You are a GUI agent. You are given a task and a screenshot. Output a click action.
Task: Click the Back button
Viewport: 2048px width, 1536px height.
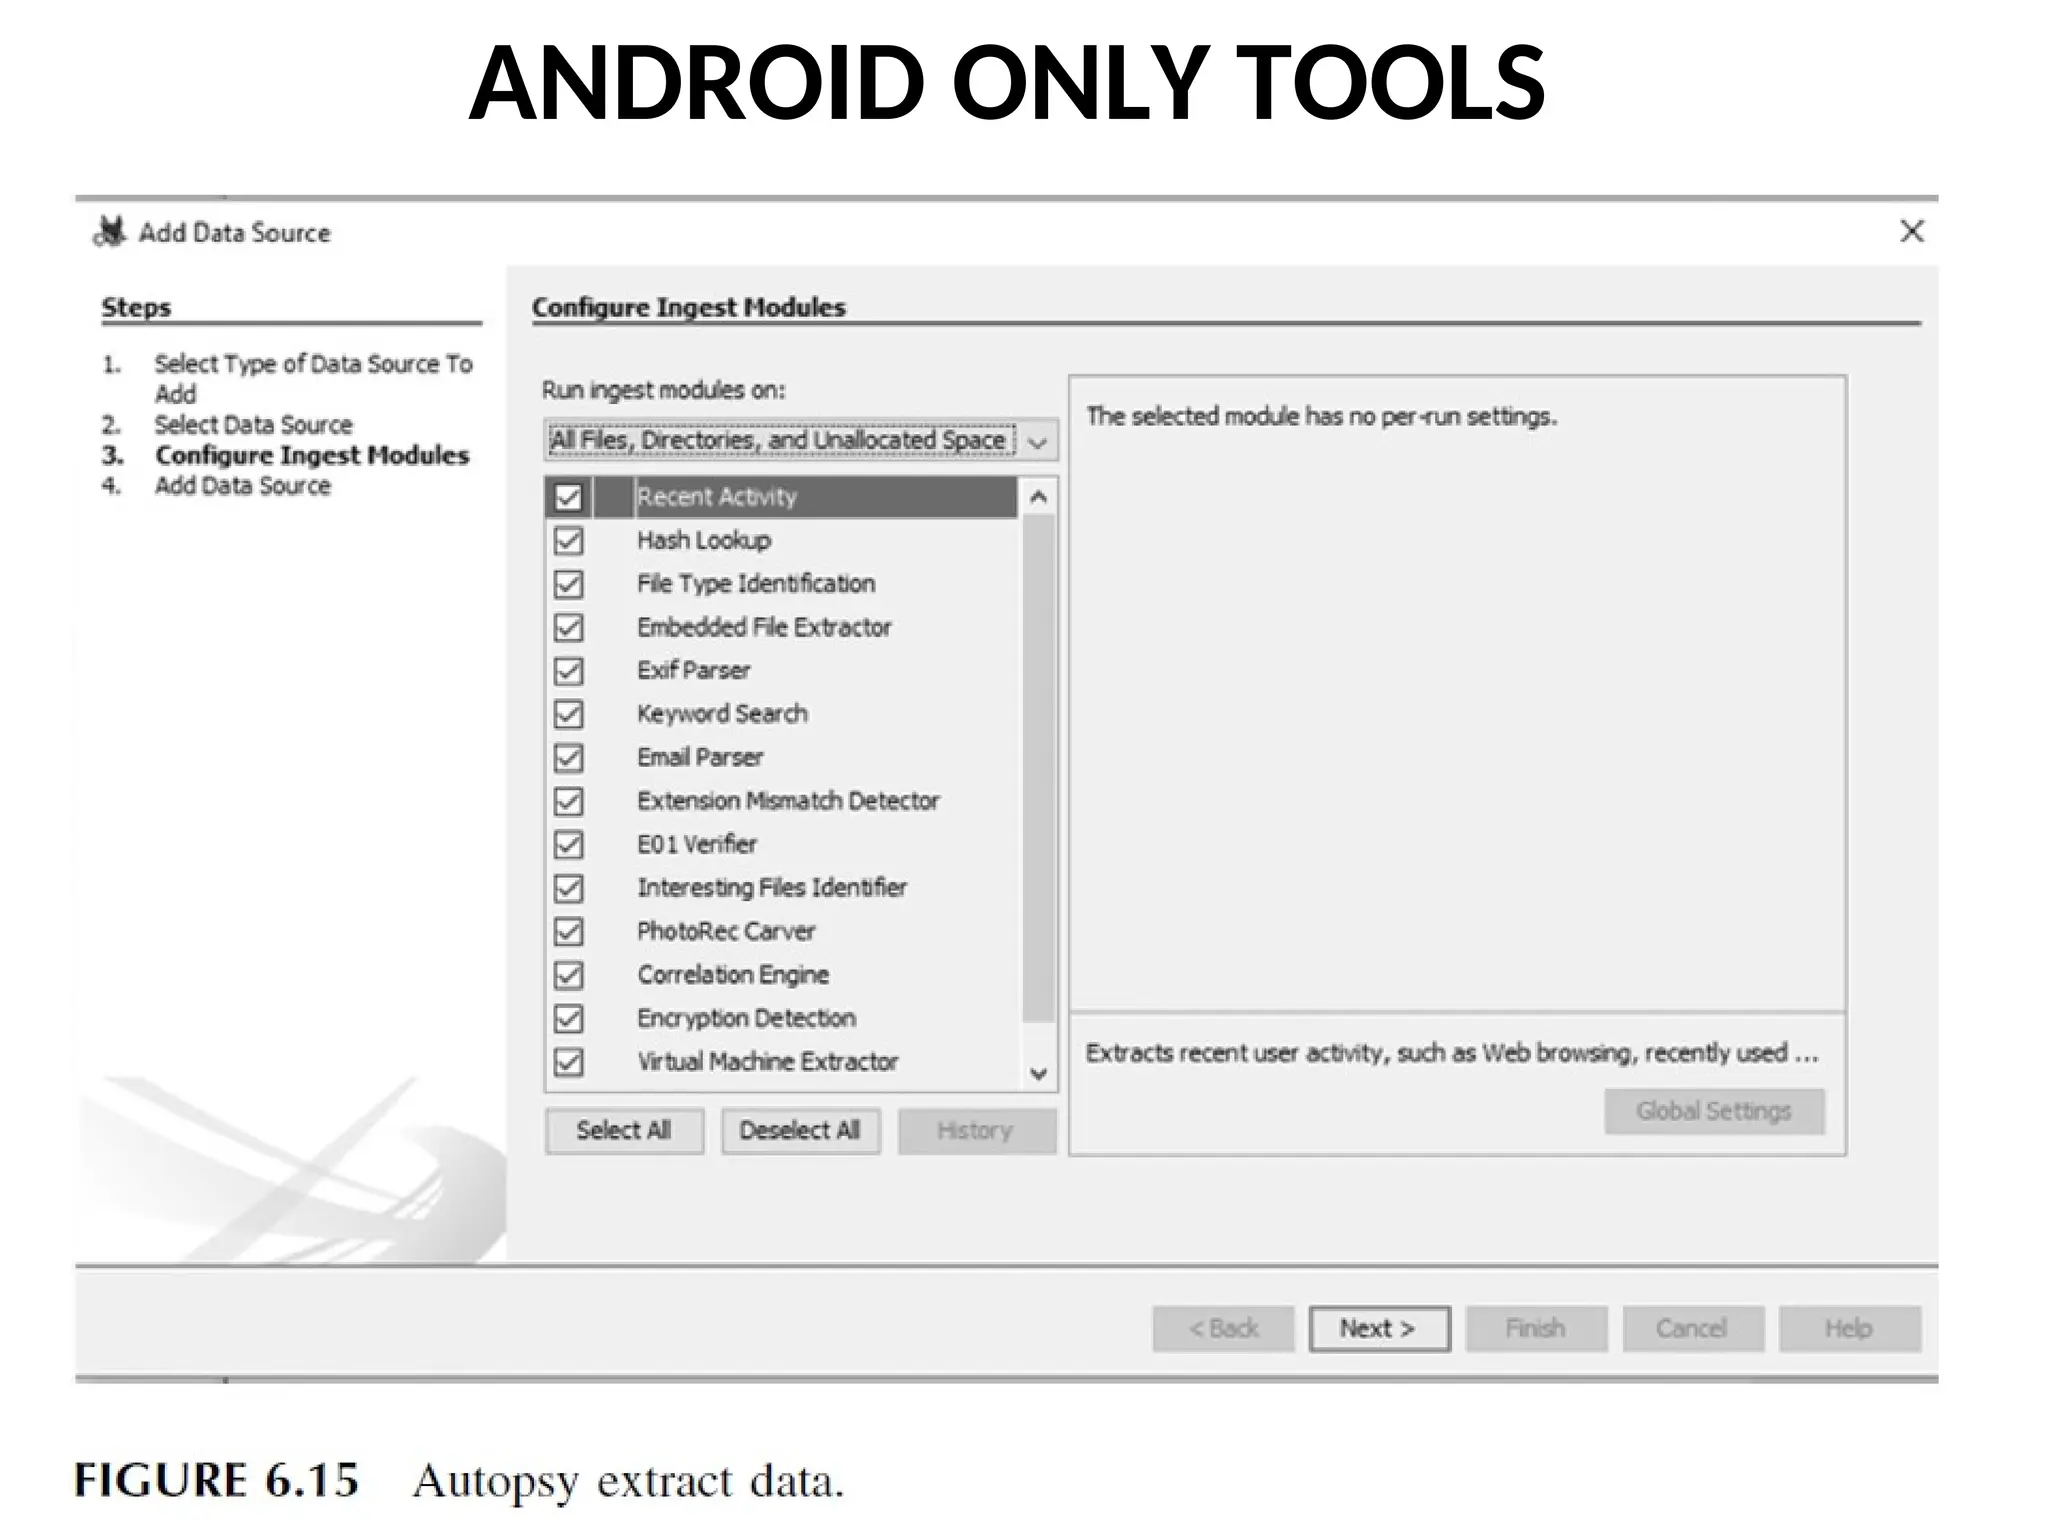point(1223,1329)
